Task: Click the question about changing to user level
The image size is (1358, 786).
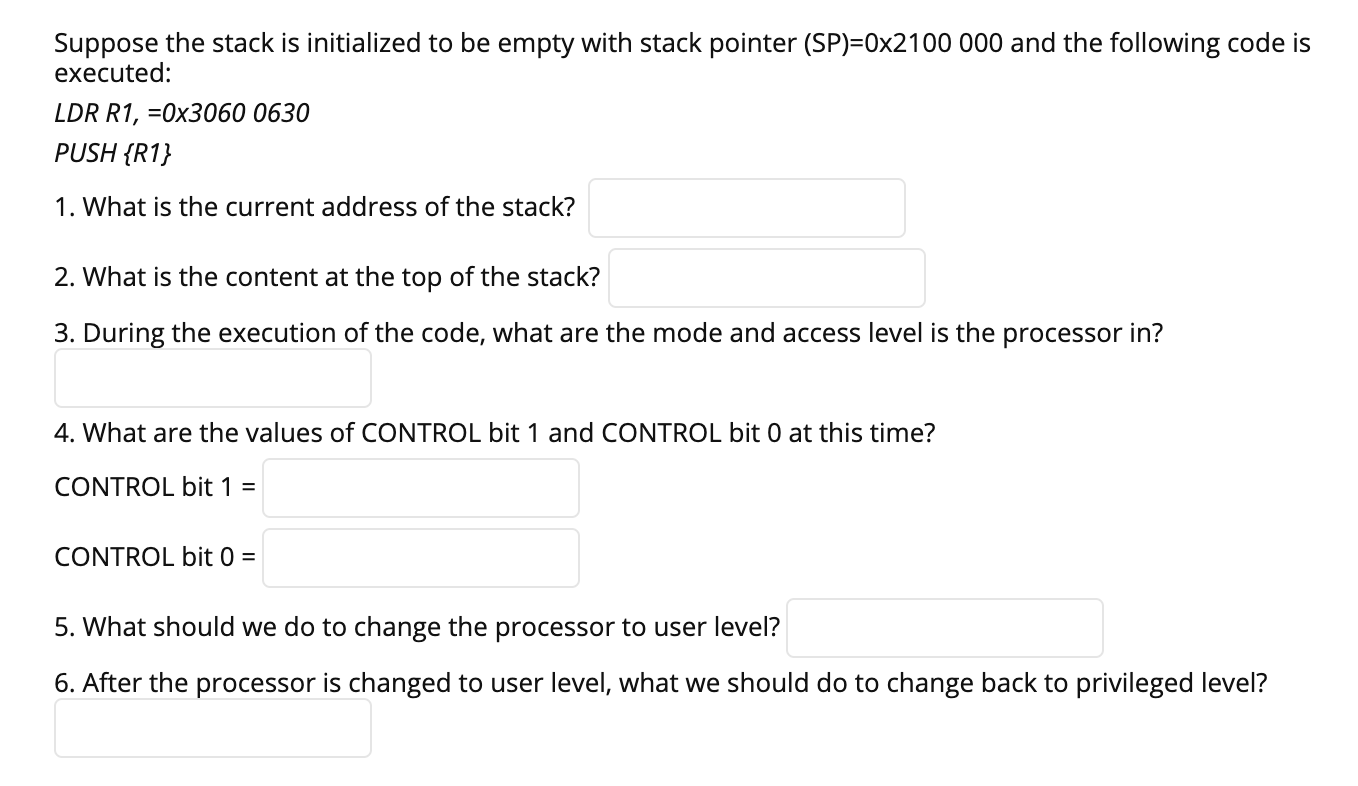Action: tap(418, 627)
